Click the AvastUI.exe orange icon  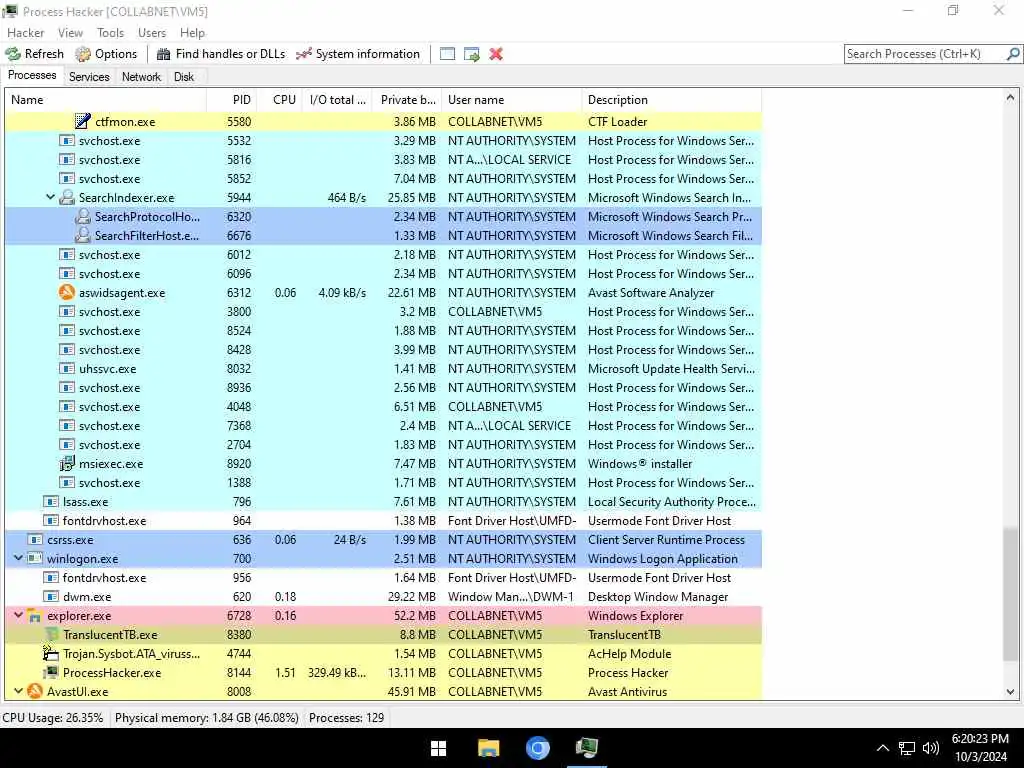35,692
